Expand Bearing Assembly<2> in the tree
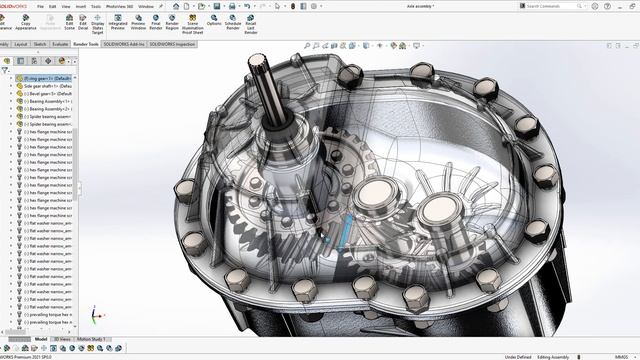 click(x=11, y=109)
